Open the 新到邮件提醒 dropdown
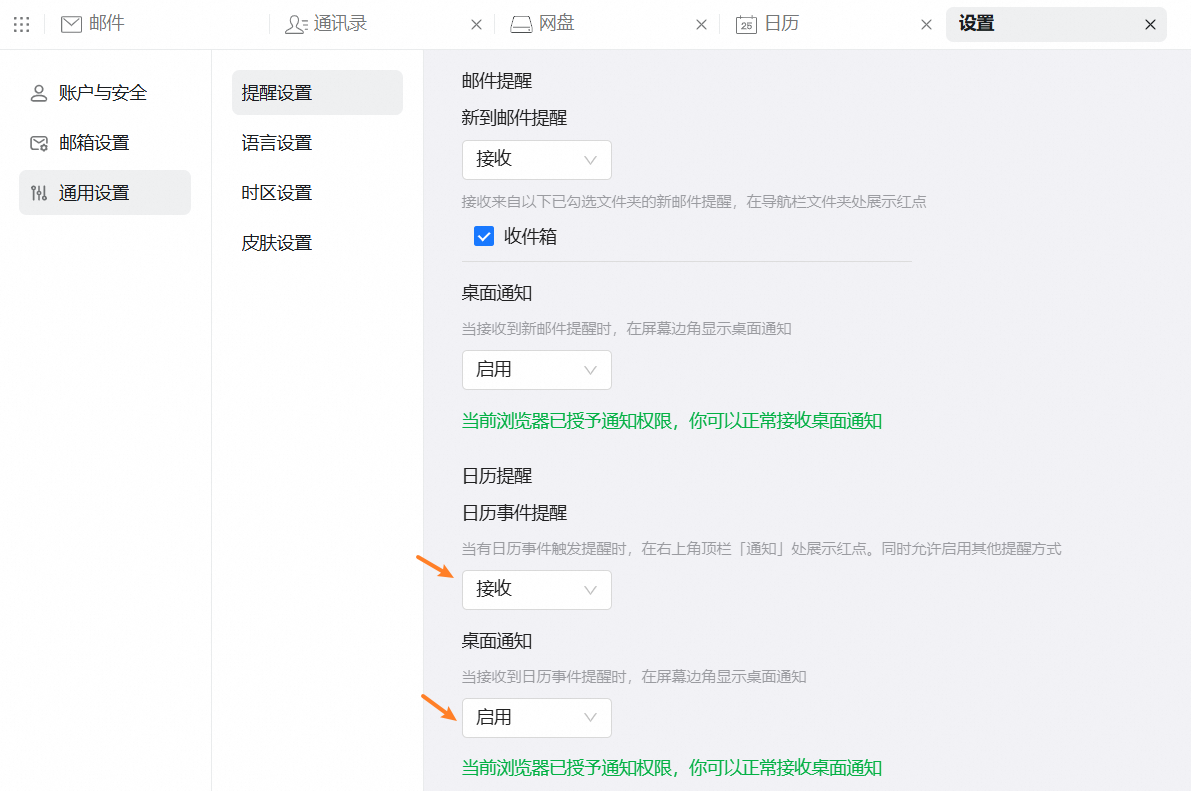1191x791 pixels. [x=536, y=160]
